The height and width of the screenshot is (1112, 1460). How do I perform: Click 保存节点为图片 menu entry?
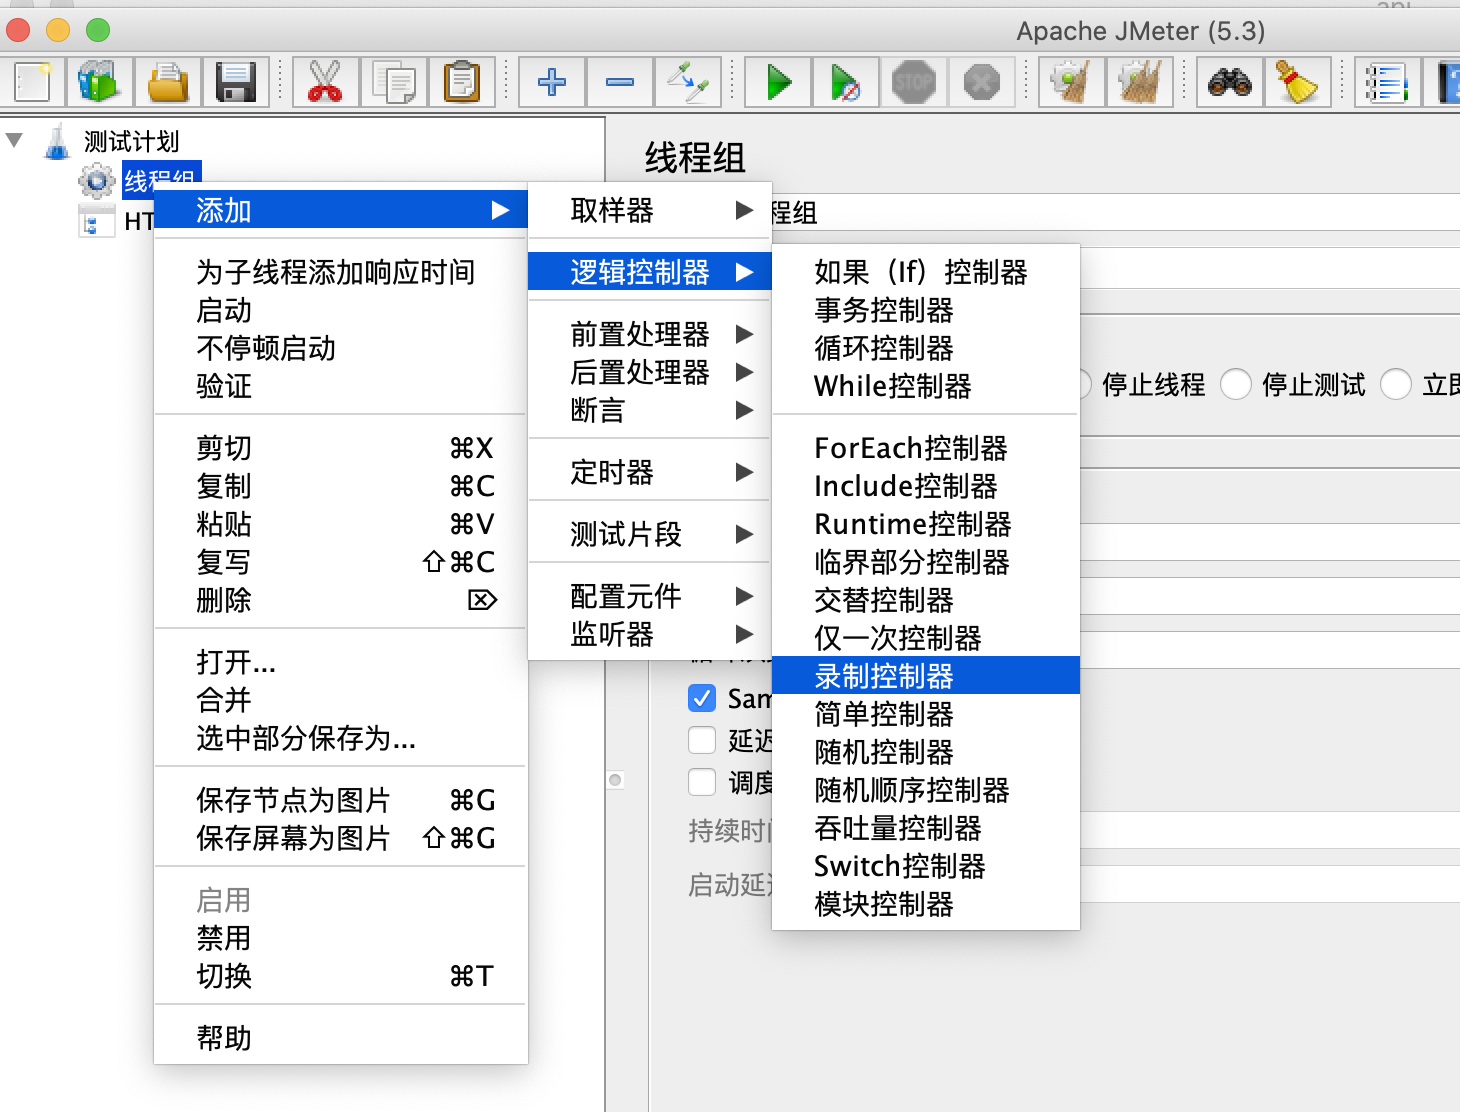tap(341, 800)
